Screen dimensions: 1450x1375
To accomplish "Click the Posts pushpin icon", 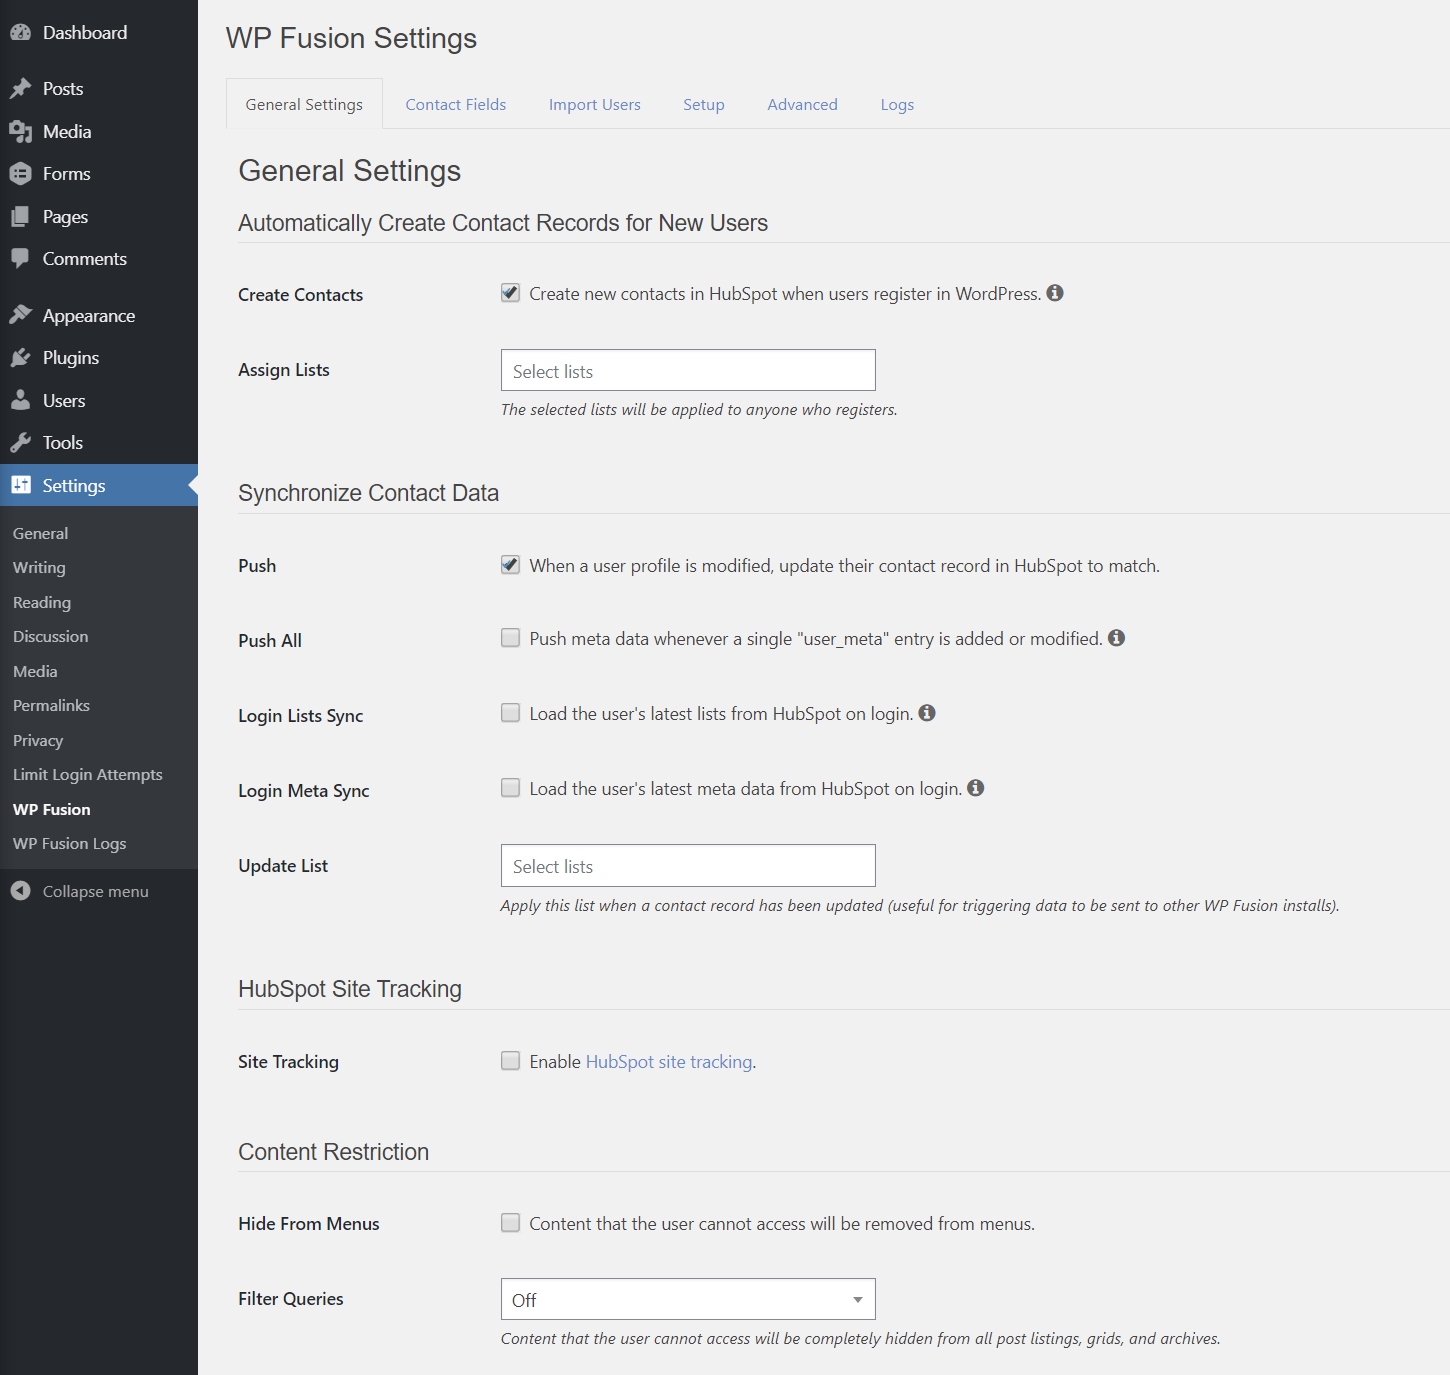I will (x=21, y=88).
